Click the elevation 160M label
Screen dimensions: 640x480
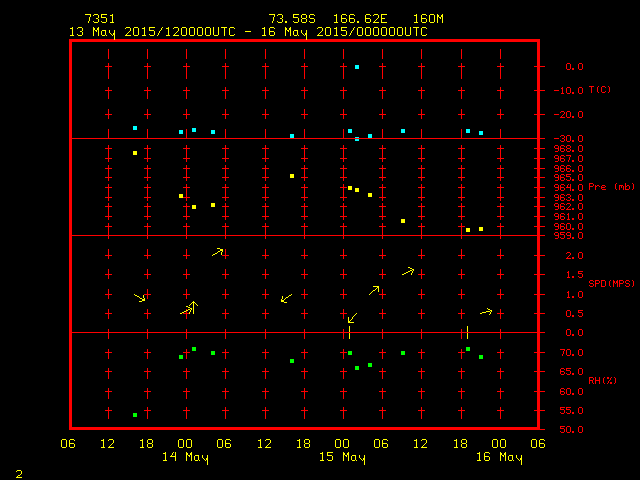pyautogui.click(x=427, y=19)
